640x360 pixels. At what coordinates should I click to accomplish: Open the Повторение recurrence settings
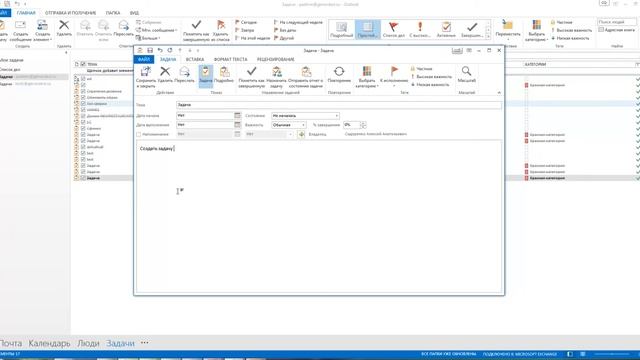pos(339,75)
